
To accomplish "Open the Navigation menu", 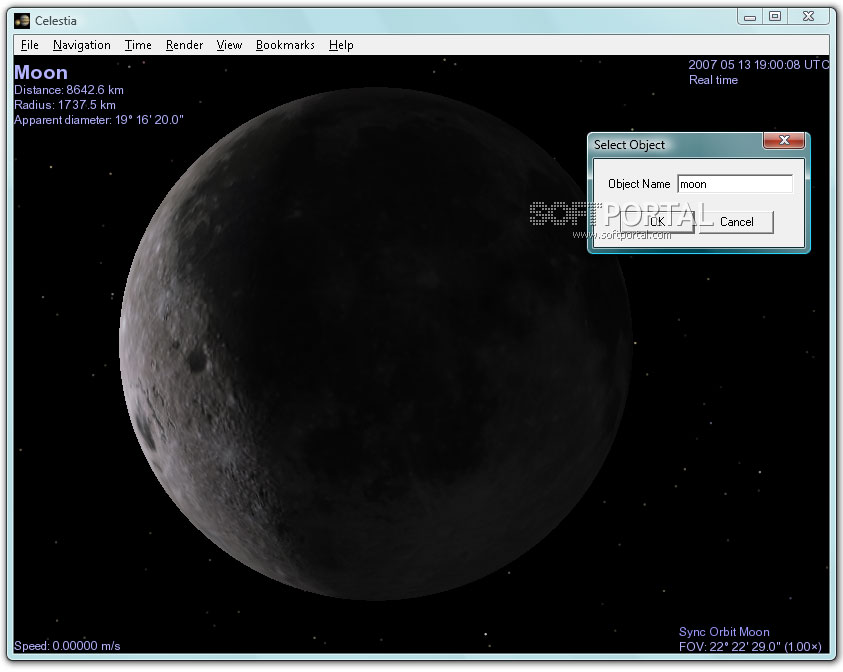I will tap(82, 45).
